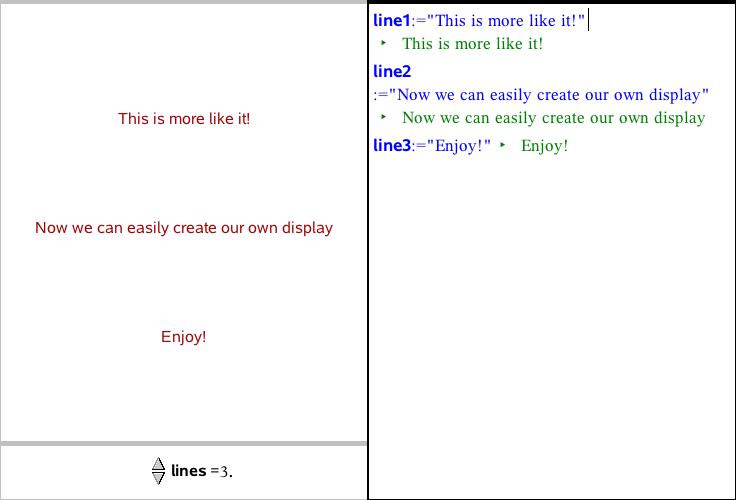
Task: Click green output 'This is more like it!'
Action: coord(472,44)
